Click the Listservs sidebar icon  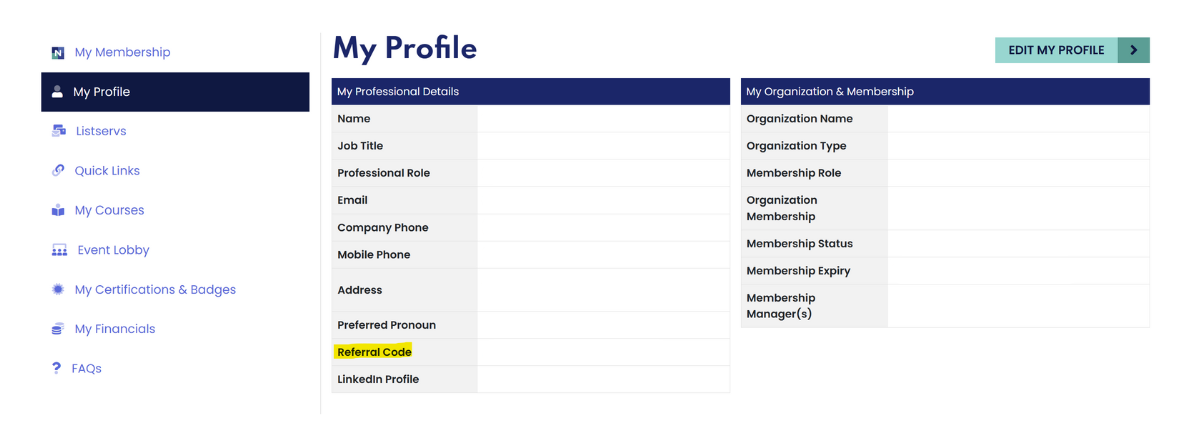point(58,131)
